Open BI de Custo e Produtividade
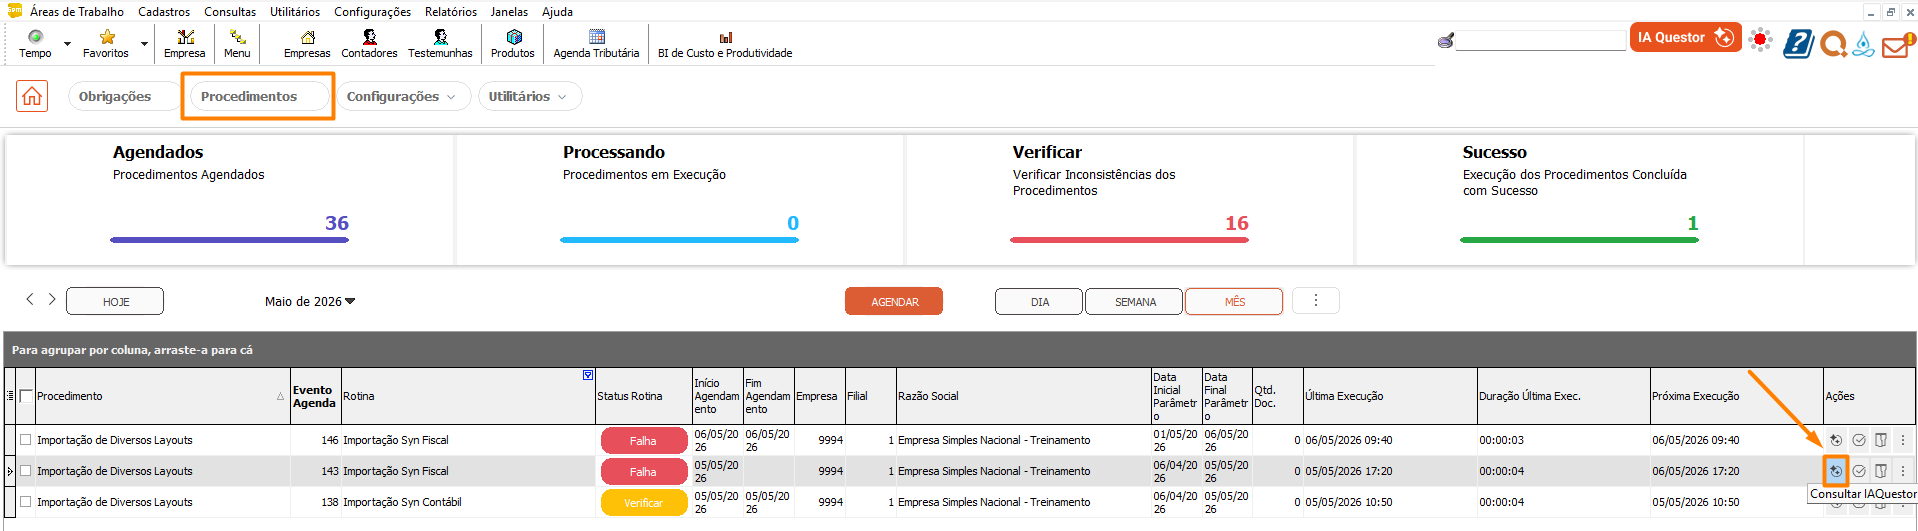 click(x=725, y=43)
